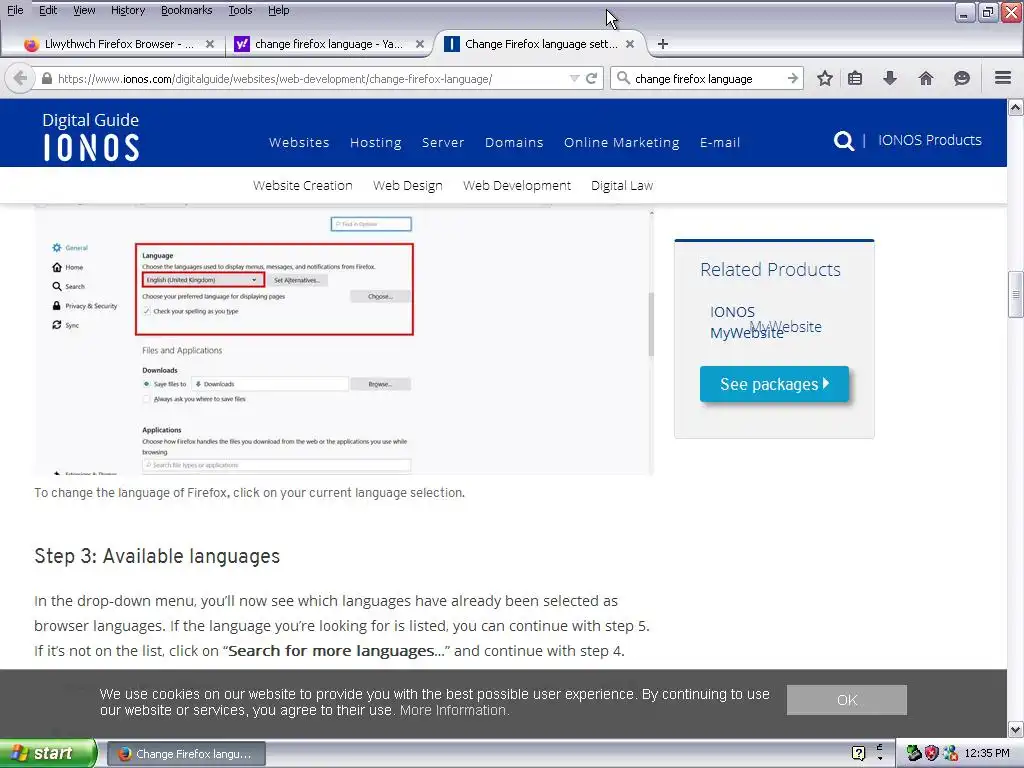Submit search with the go arrow
This screenshot has height=768, width=1024.
792,78
